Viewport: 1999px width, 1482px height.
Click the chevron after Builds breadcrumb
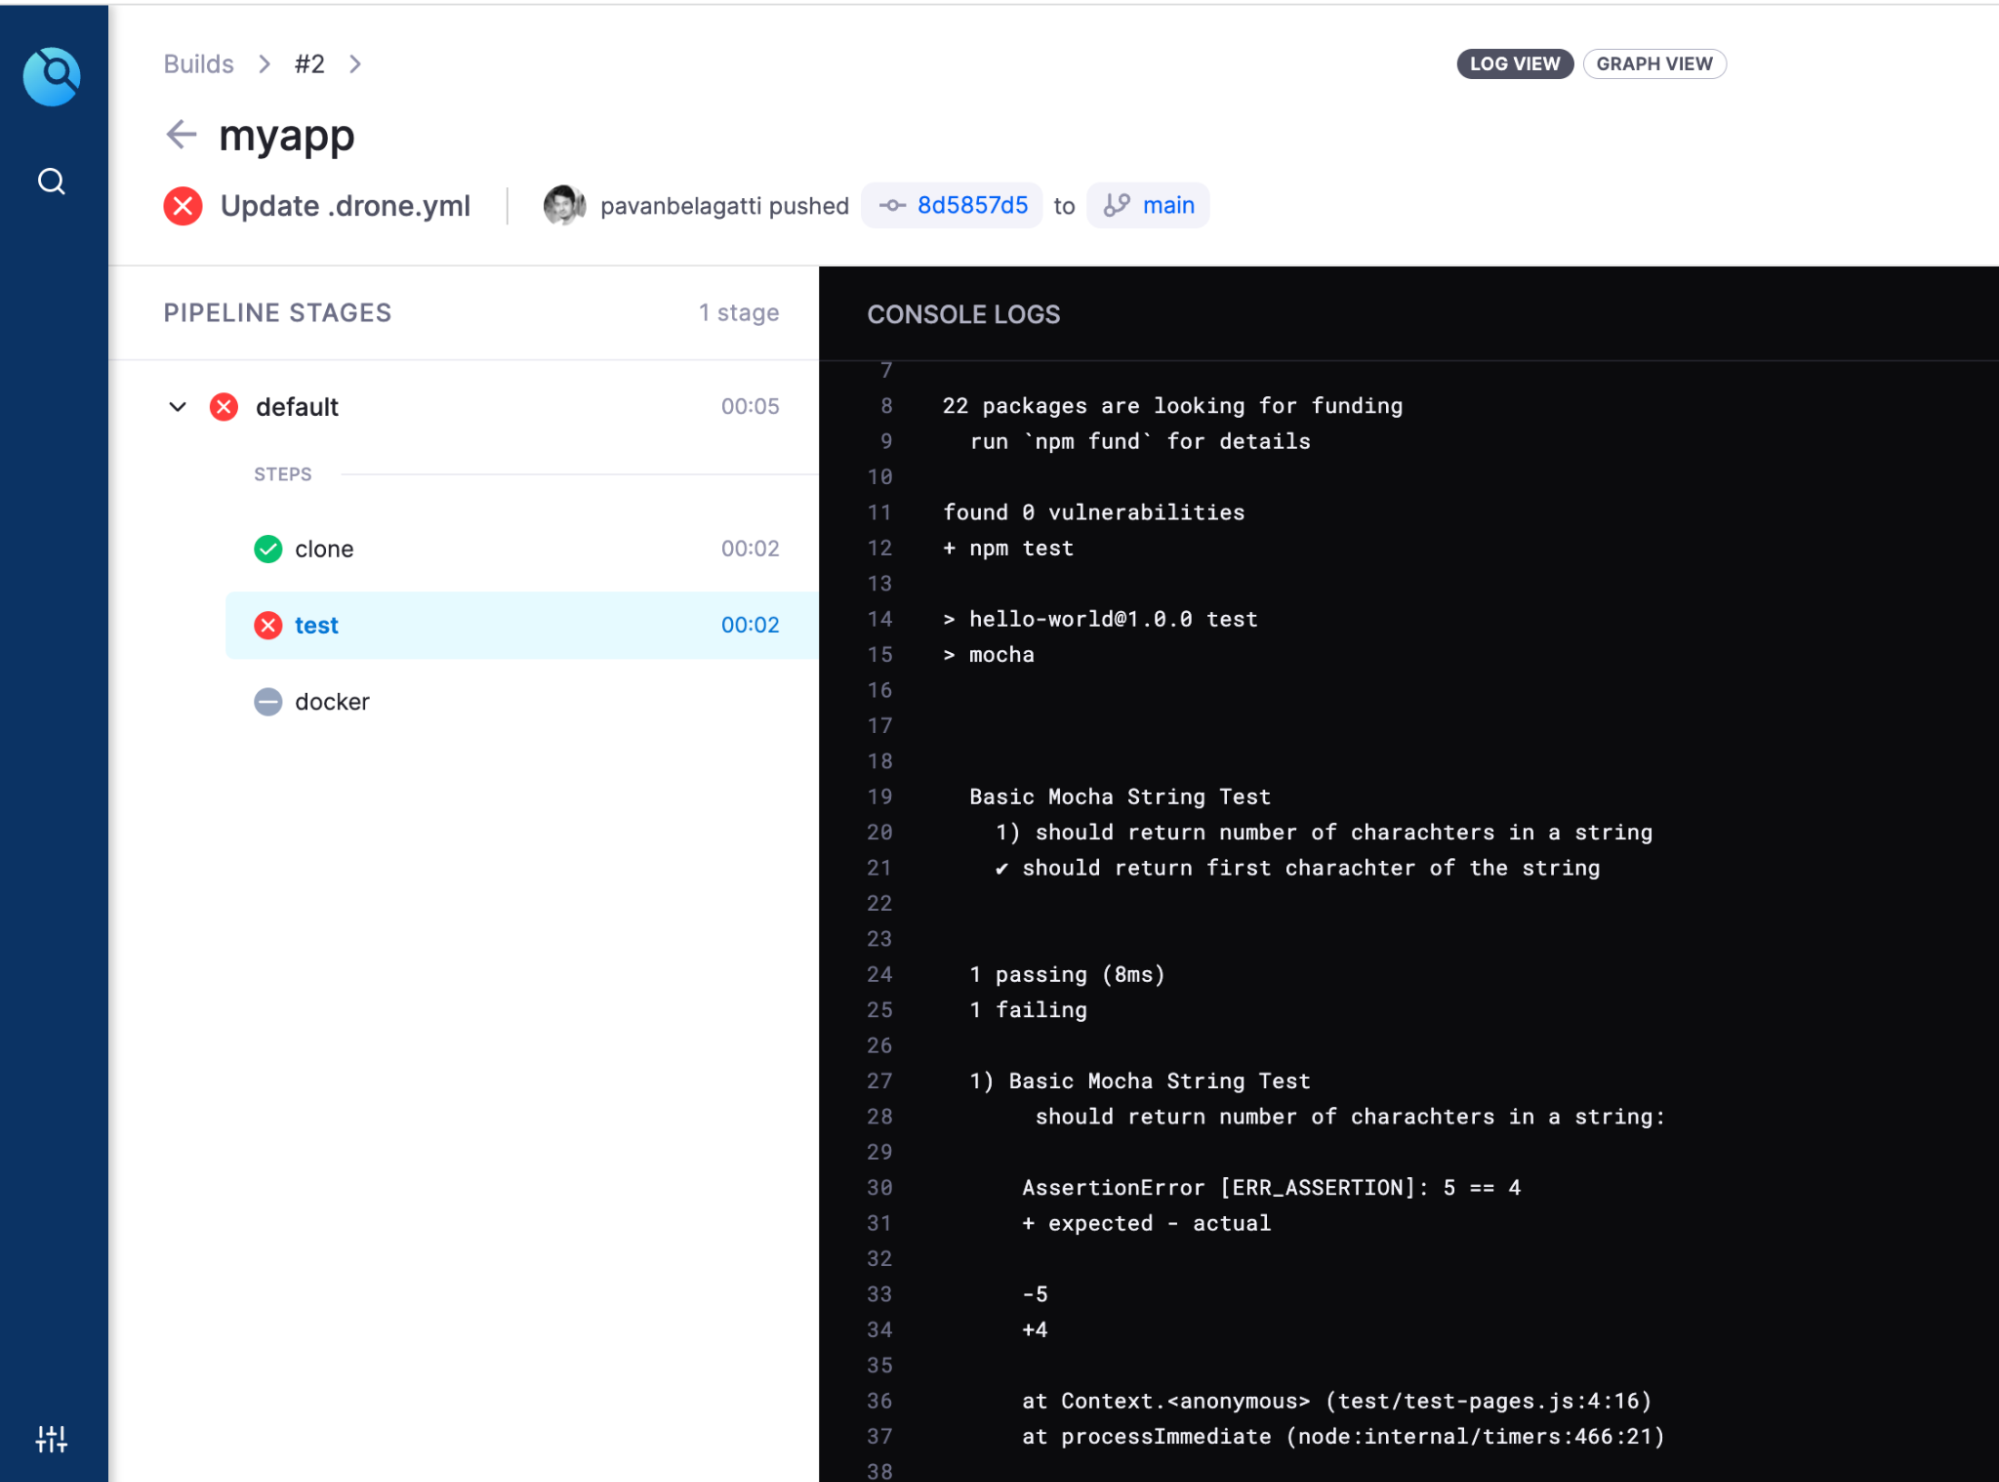(x=264, y=64)
